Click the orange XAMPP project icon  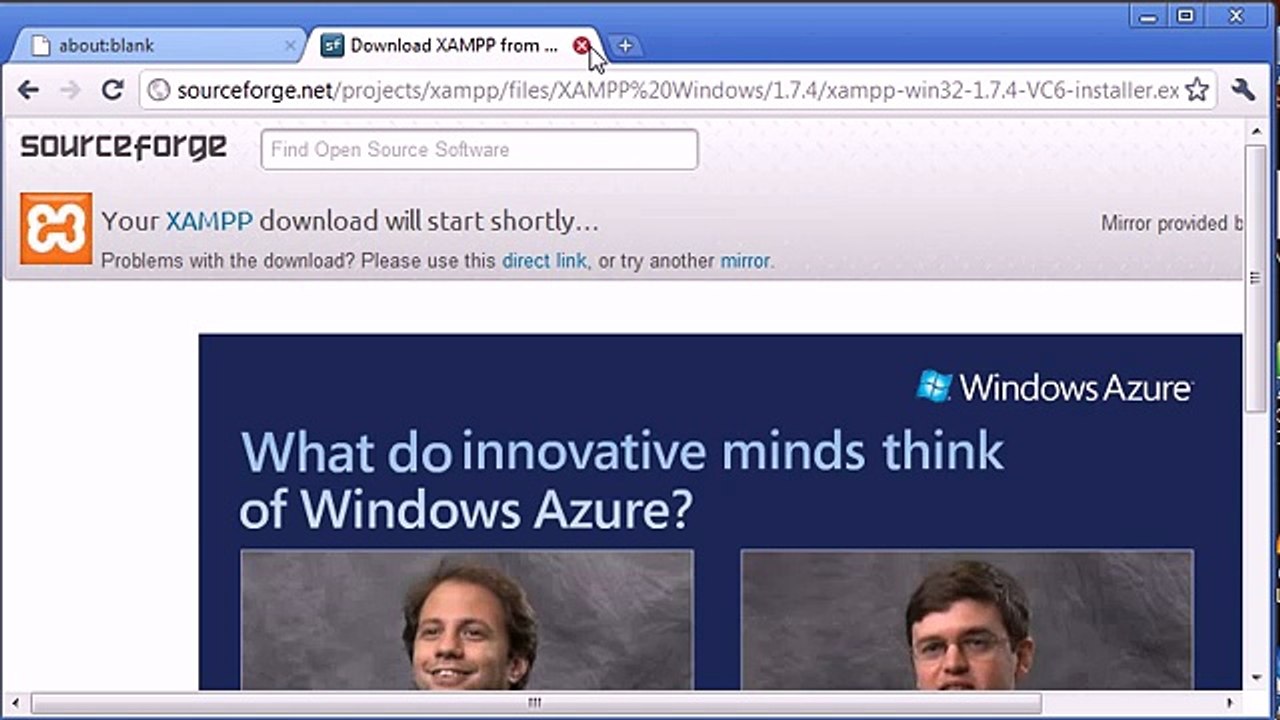pos(56,228)
